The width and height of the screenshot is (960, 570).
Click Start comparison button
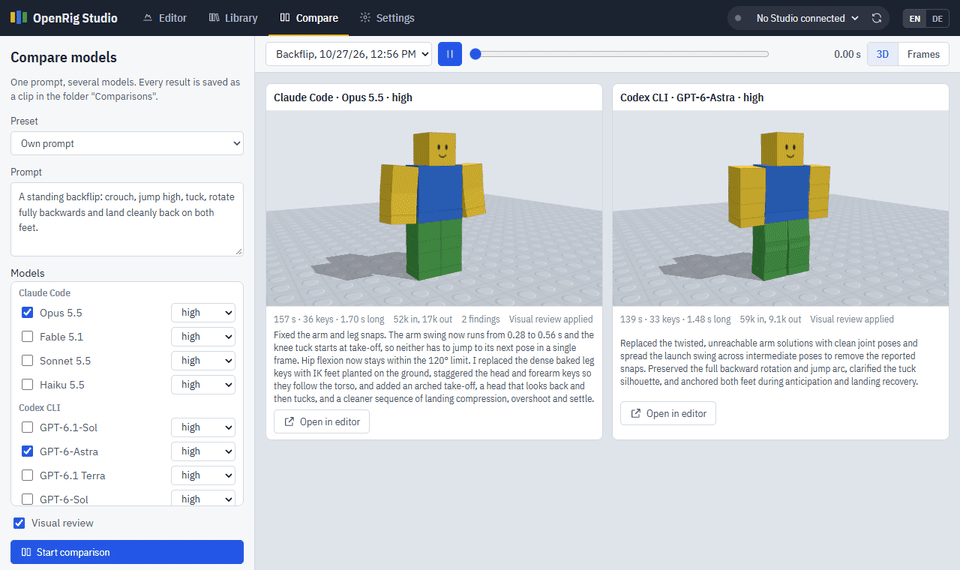point(127,552)
